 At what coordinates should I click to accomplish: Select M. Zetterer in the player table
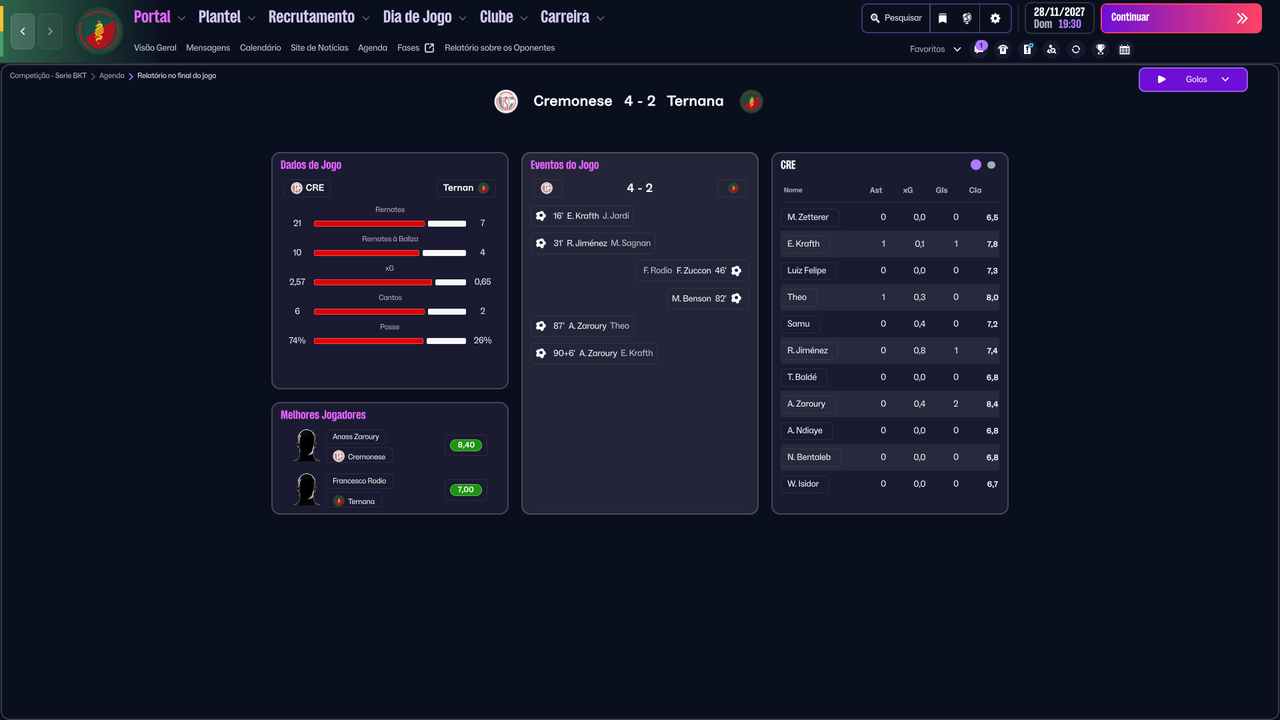pos(808,217)
